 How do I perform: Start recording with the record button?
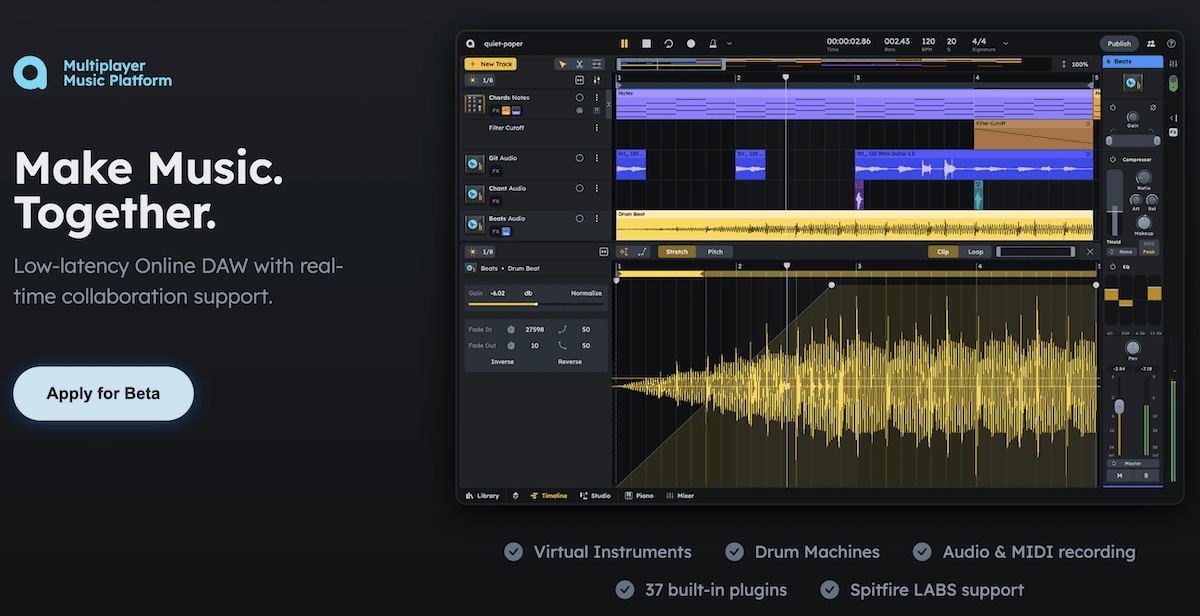point(690,44)
